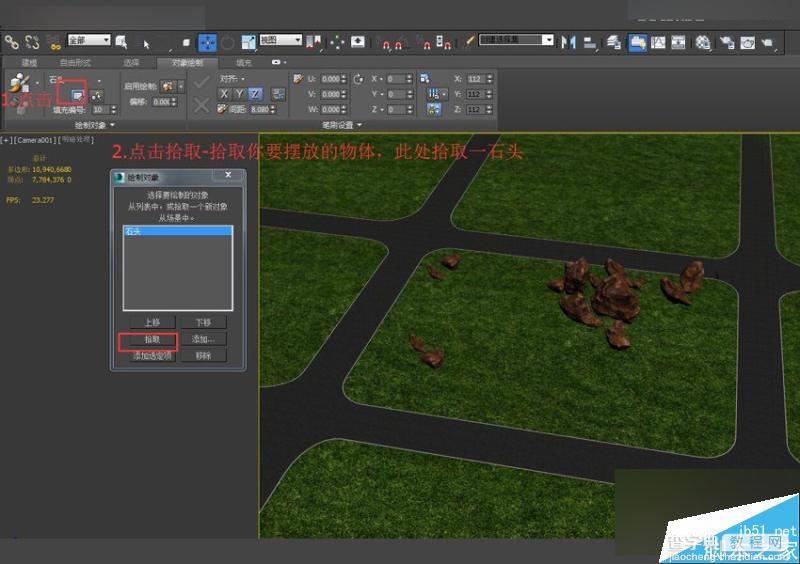Switch to the 对象绘制 ribbon tab
The height and width of the screenshot is (564, 800).
(187, 62)
